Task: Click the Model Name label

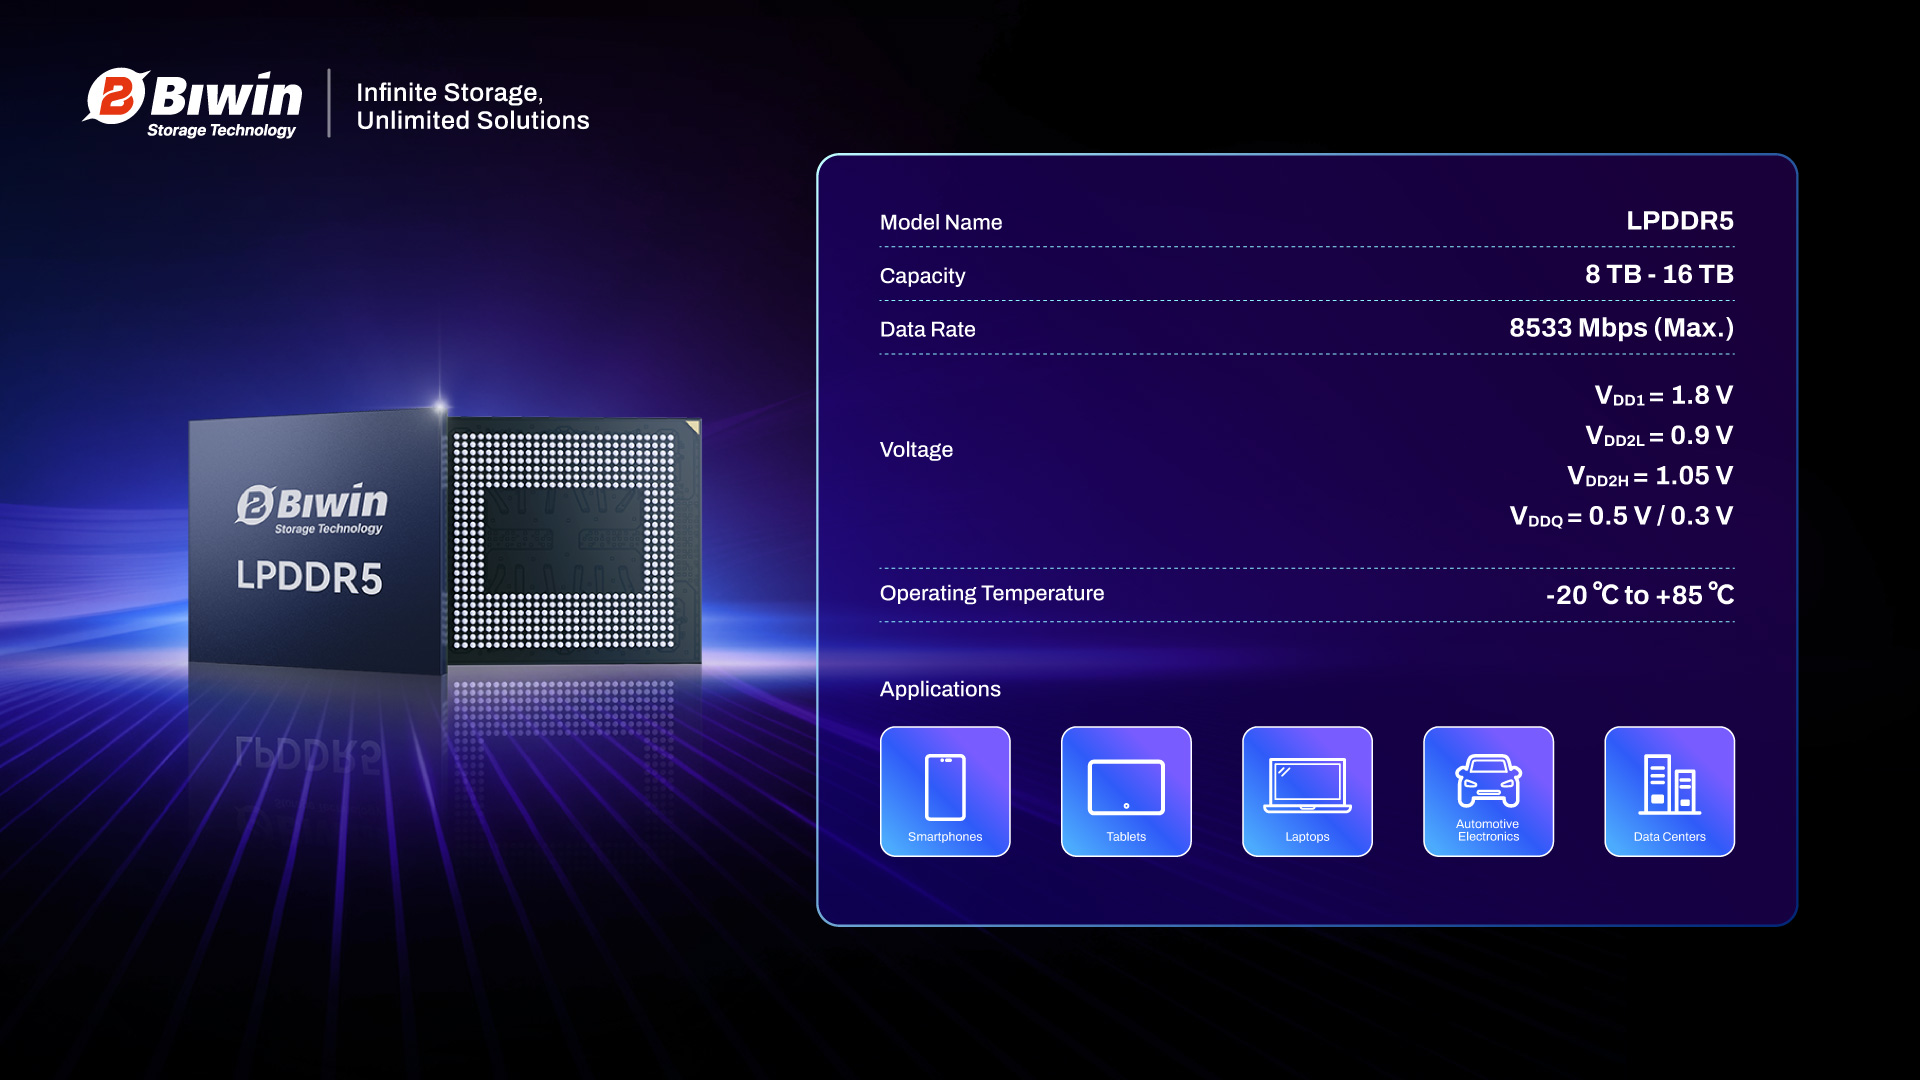Action: [940, 222]
